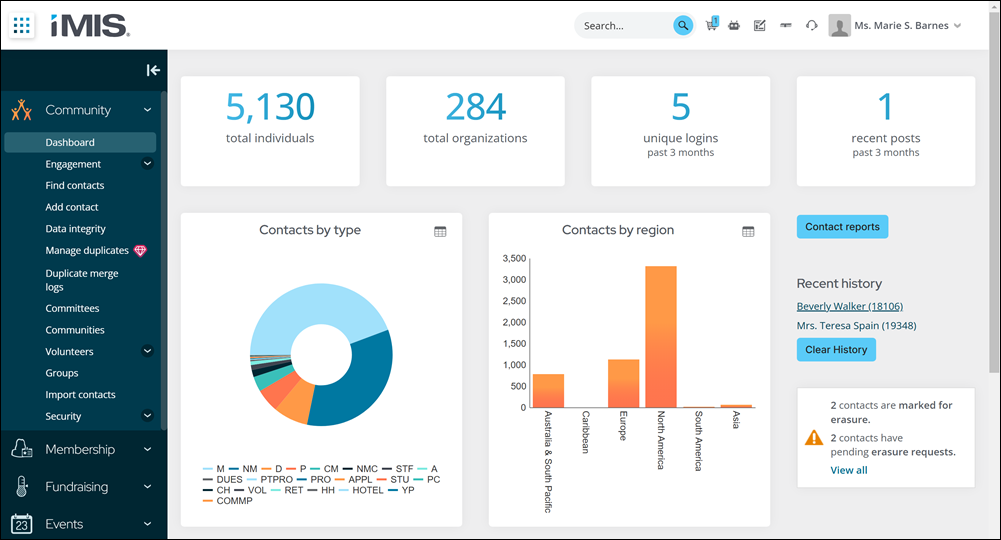Click the robot assistant icon in header
Image resolution: width=1001 pixels, height=540 pixels.
tap(734, 26)
